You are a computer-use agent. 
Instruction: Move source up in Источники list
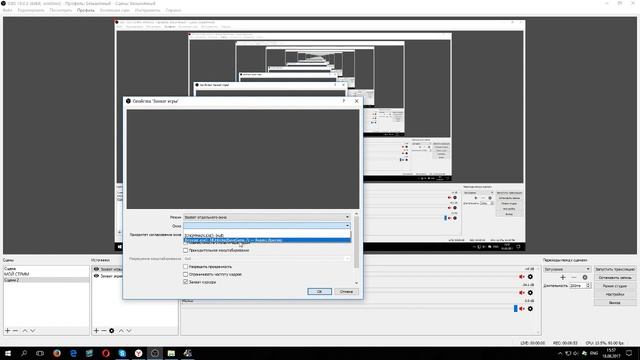pyautogui.click(x=121, y=331)
